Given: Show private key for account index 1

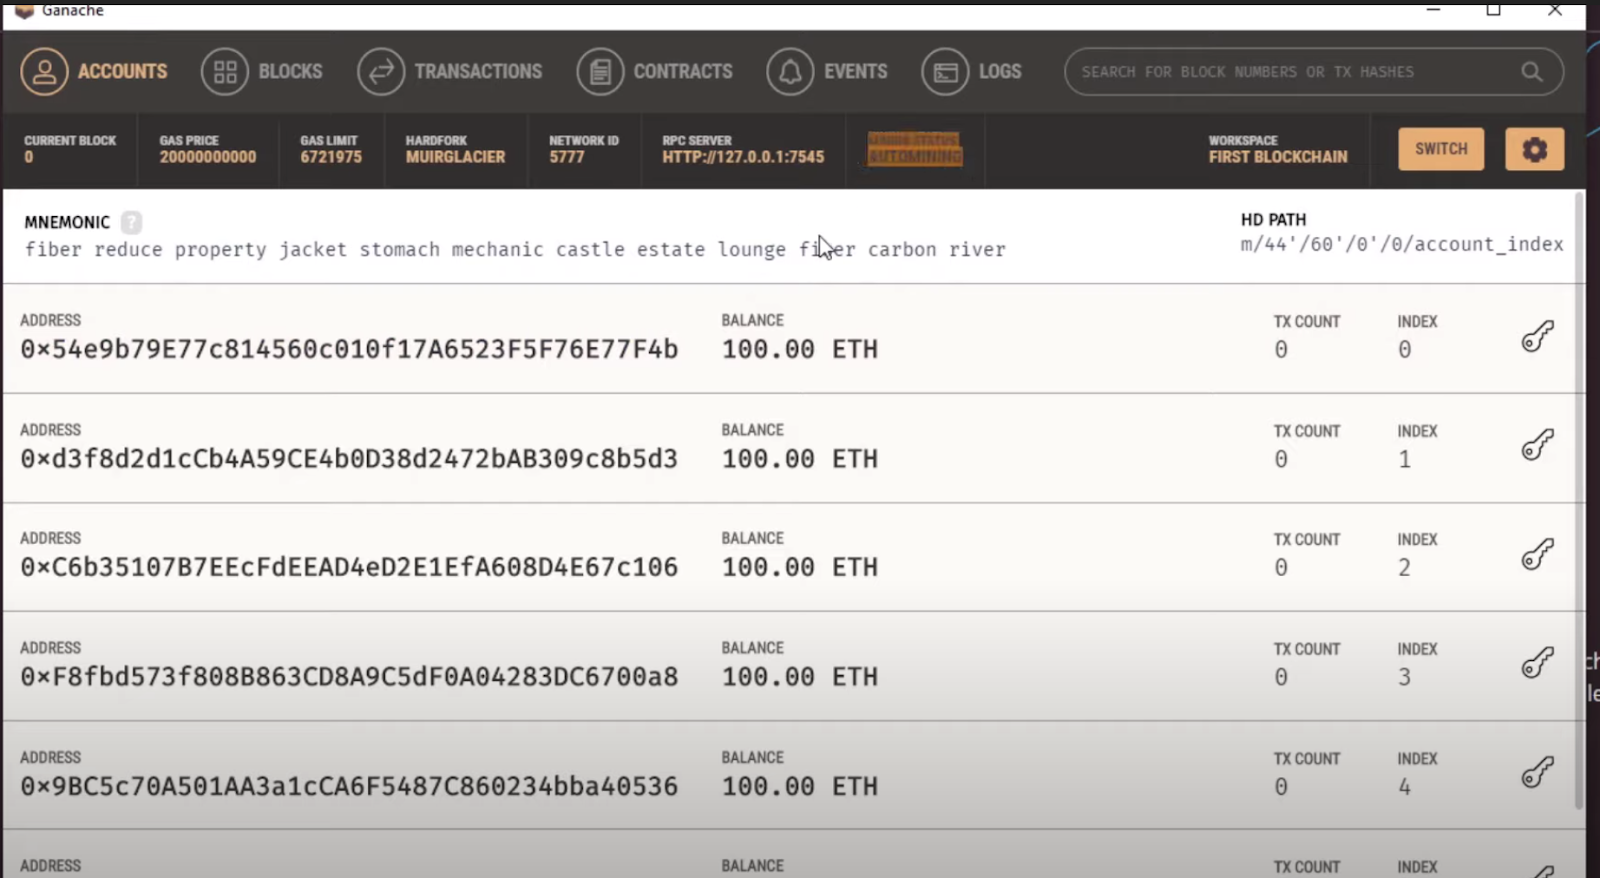Looking at the screenshot, I should coord(1538,445).
